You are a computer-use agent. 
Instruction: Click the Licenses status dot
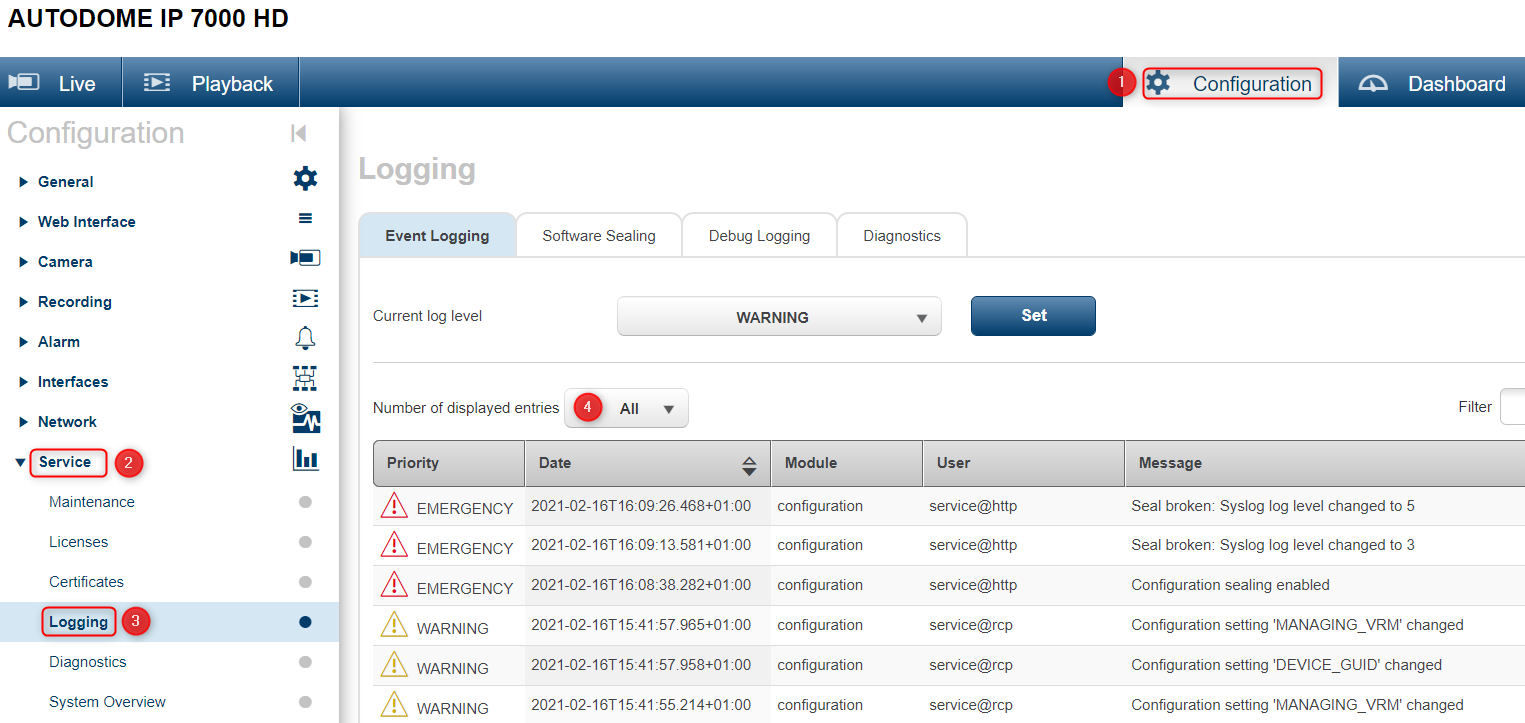click(x=305, y=542)
